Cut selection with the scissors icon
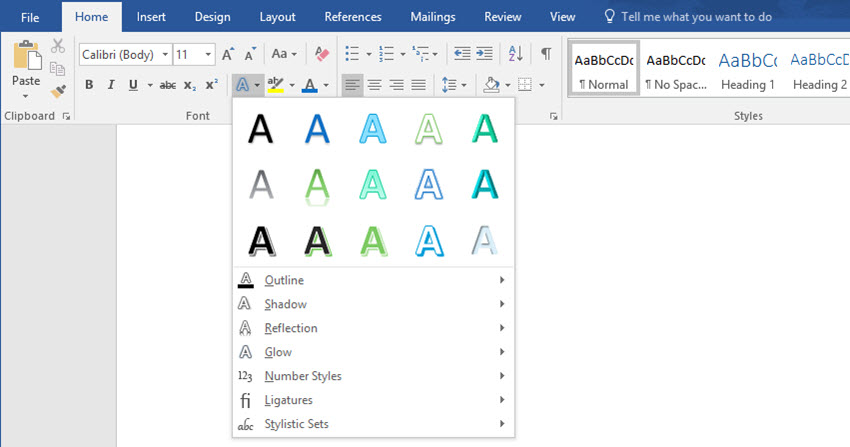This screenshot has height=447, width=850. click(58, 46)
